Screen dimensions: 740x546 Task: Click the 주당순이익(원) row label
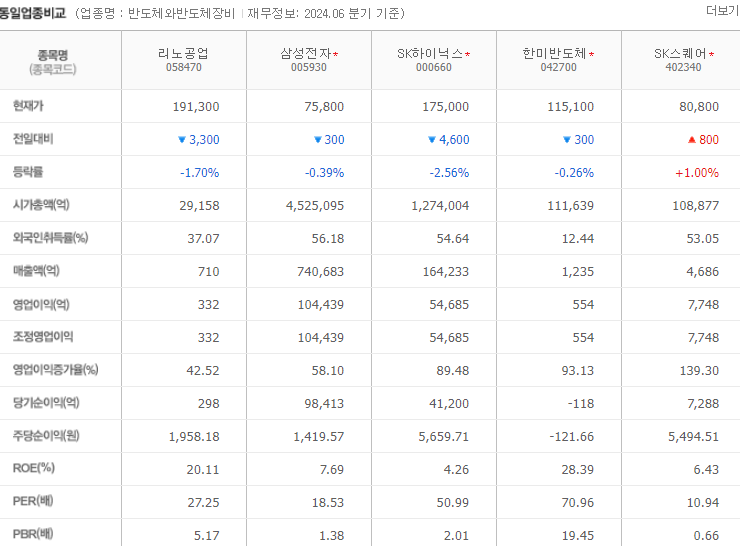coord(46,436)
